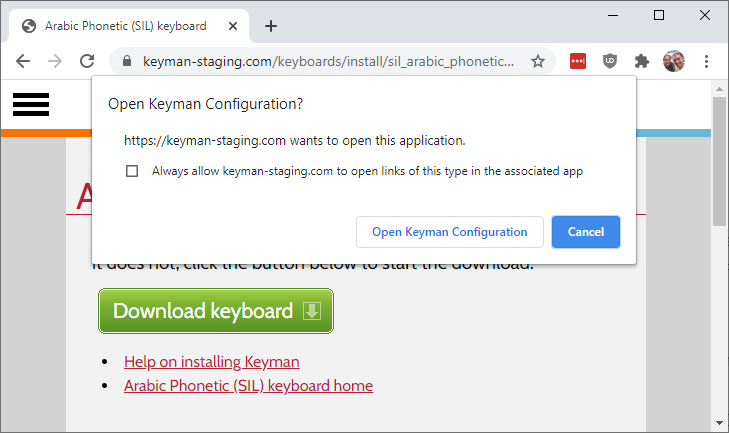Click the browser forward arrow
The width and height of the screenshot is (729, 433).
(55, 61)
